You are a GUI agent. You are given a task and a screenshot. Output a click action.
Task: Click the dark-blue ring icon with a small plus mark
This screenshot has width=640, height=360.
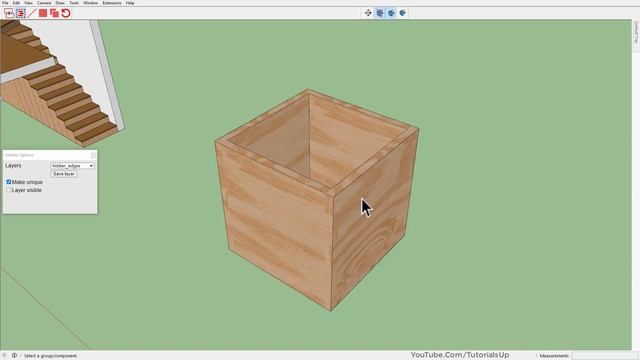(x=391, y=13)
